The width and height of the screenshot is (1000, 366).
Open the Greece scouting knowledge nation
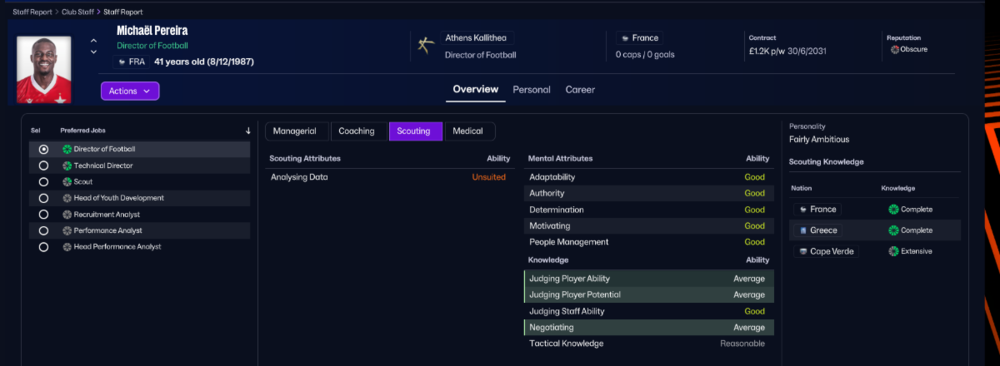818,230
